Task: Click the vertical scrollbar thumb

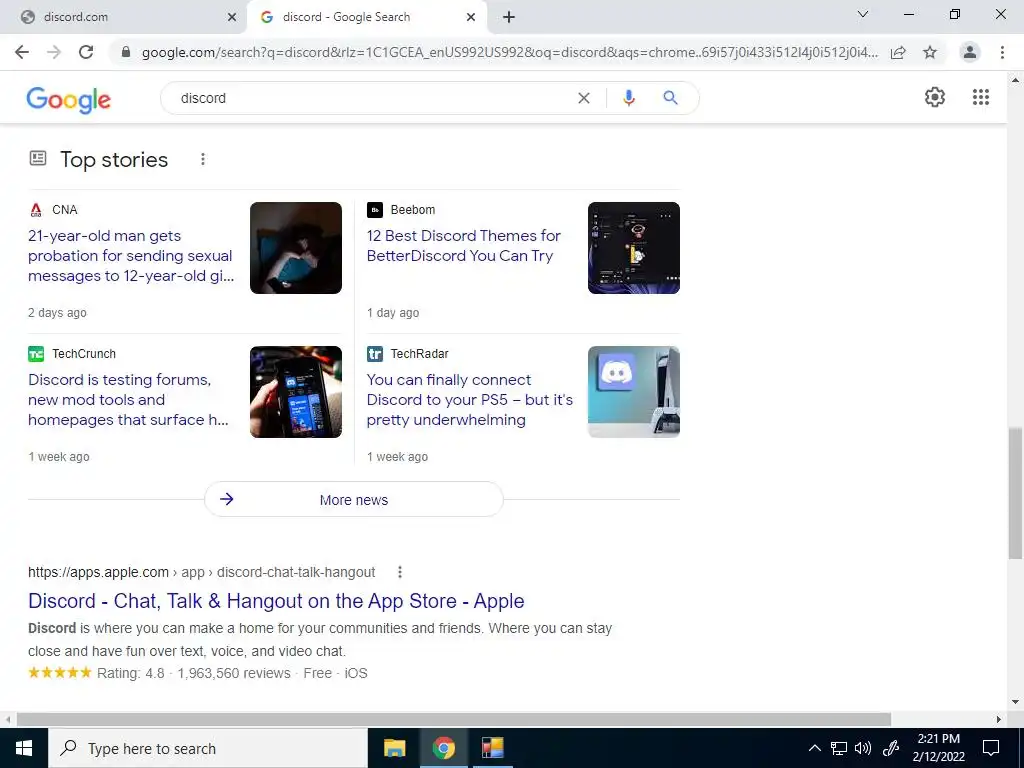Action: pos(1015,493)
